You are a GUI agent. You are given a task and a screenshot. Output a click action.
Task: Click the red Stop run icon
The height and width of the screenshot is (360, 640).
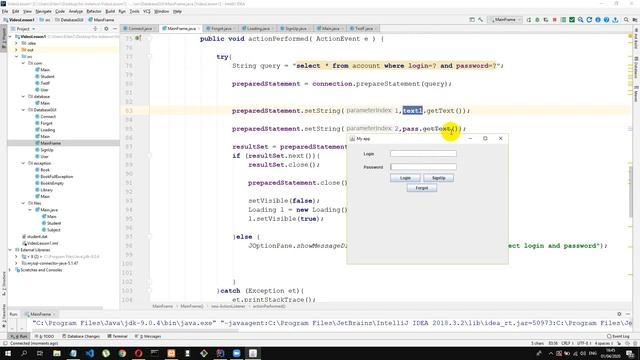pos(554,20)
